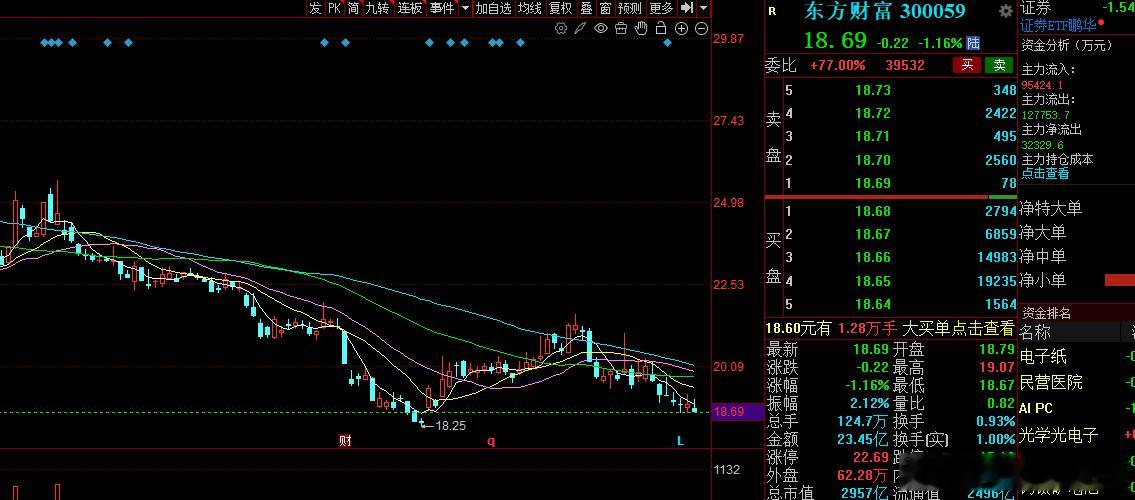The image size is (1135, 500).
Task: Click the R marker icon beside stock name
Action: 772,11
